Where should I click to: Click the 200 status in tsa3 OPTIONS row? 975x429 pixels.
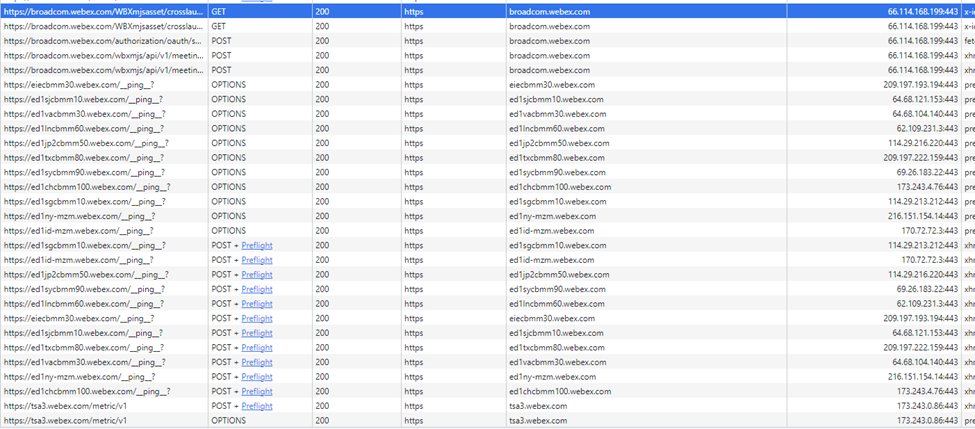pyautogui.click(x=323, y=421)
